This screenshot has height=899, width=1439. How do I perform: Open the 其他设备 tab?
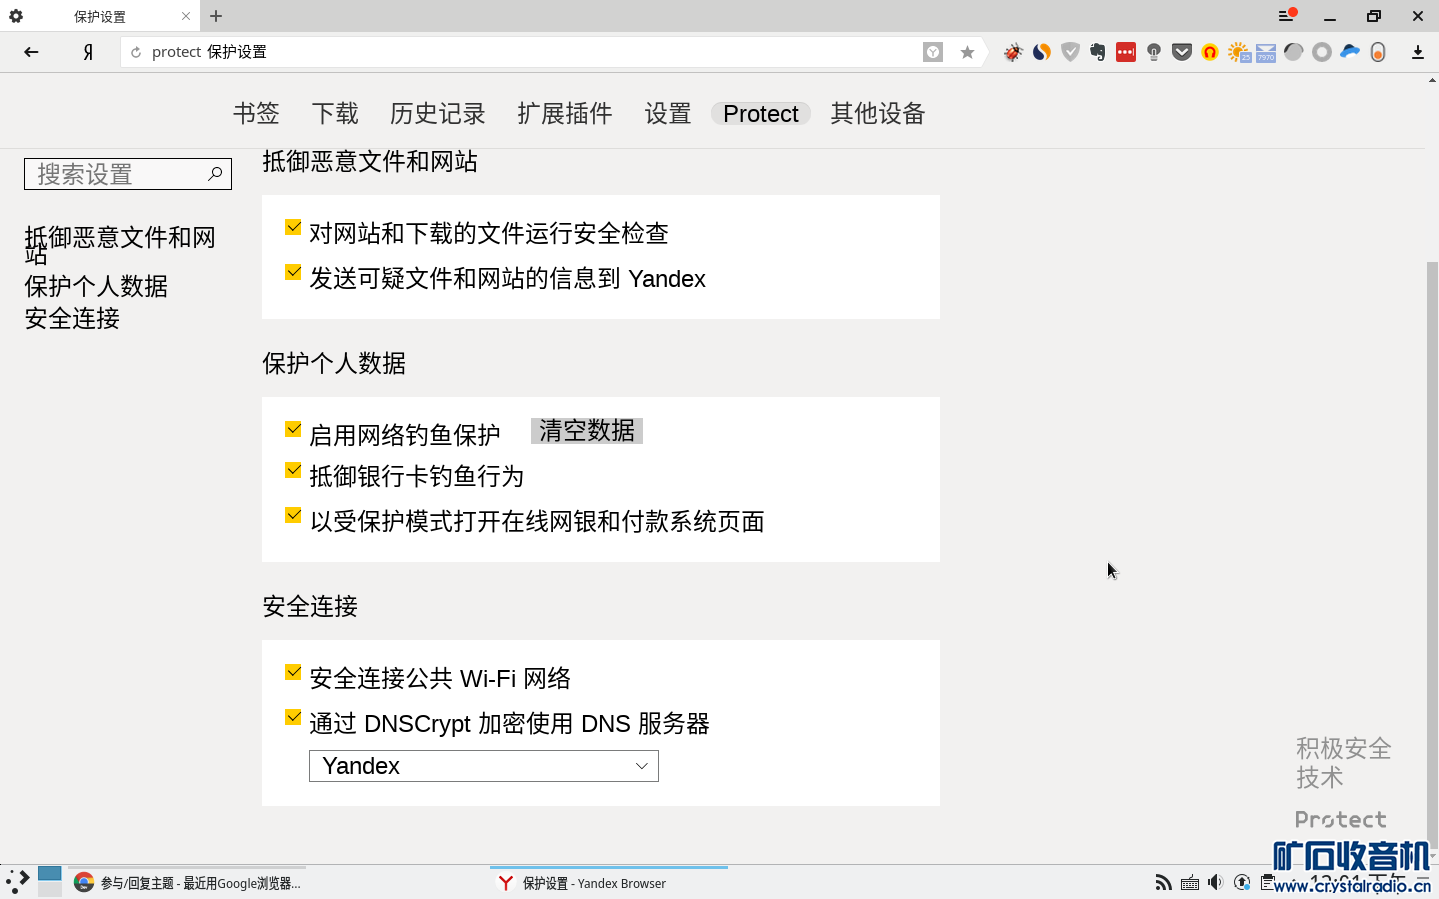878,114
